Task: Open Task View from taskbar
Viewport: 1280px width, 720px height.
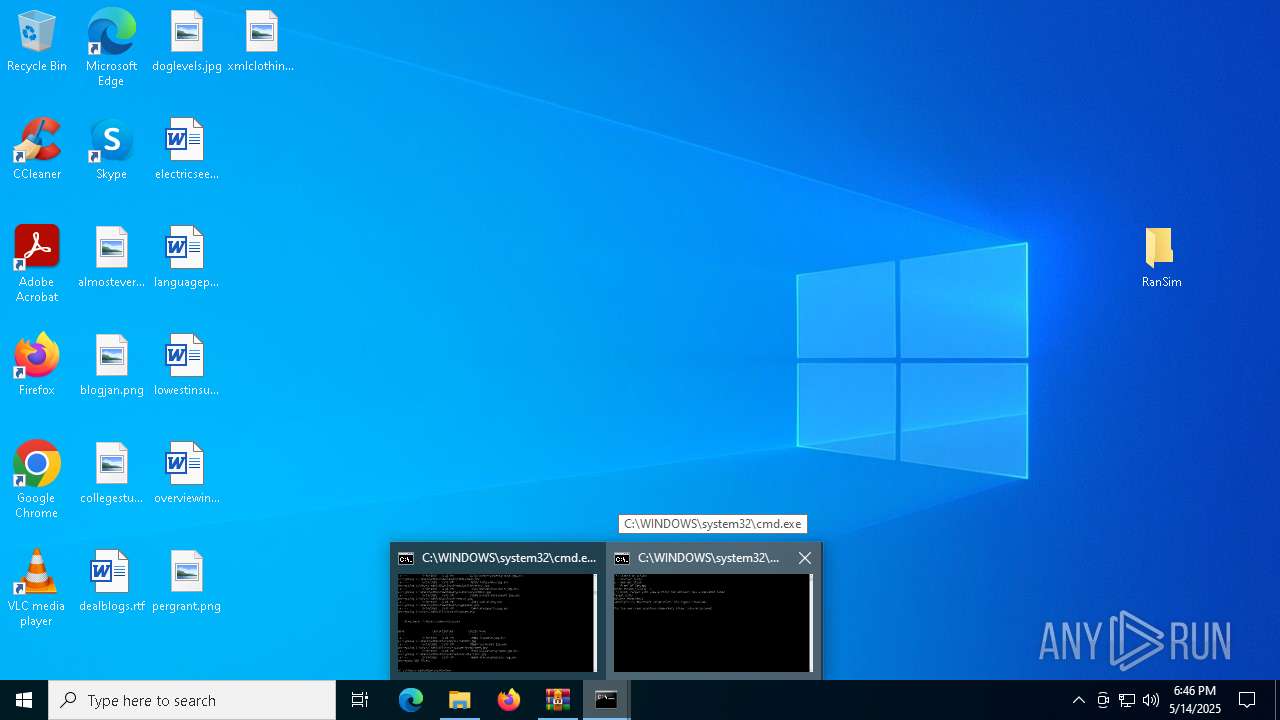Action: (x=360, y=700)
